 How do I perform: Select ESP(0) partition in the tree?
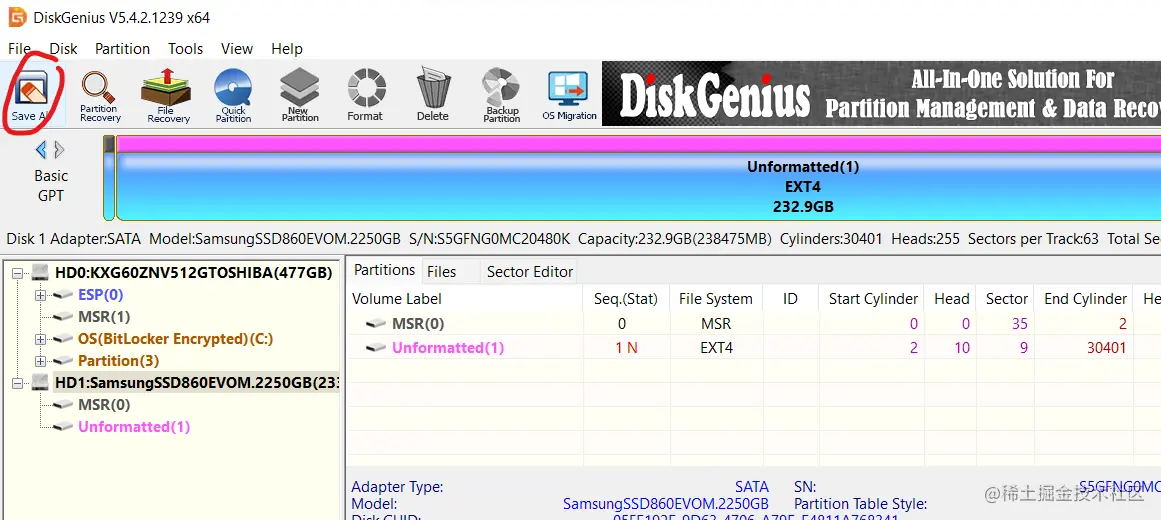(100, 295)
